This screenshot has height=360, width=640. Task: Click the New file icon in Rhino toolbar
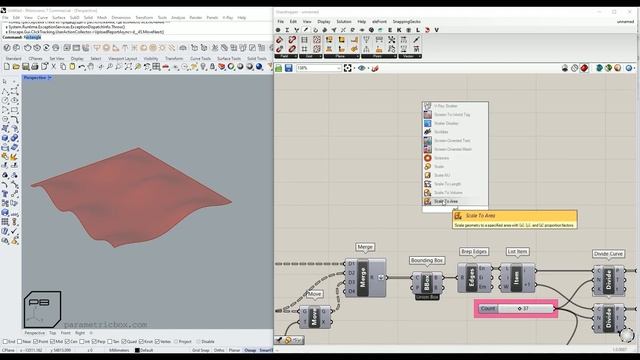(7, 67)
